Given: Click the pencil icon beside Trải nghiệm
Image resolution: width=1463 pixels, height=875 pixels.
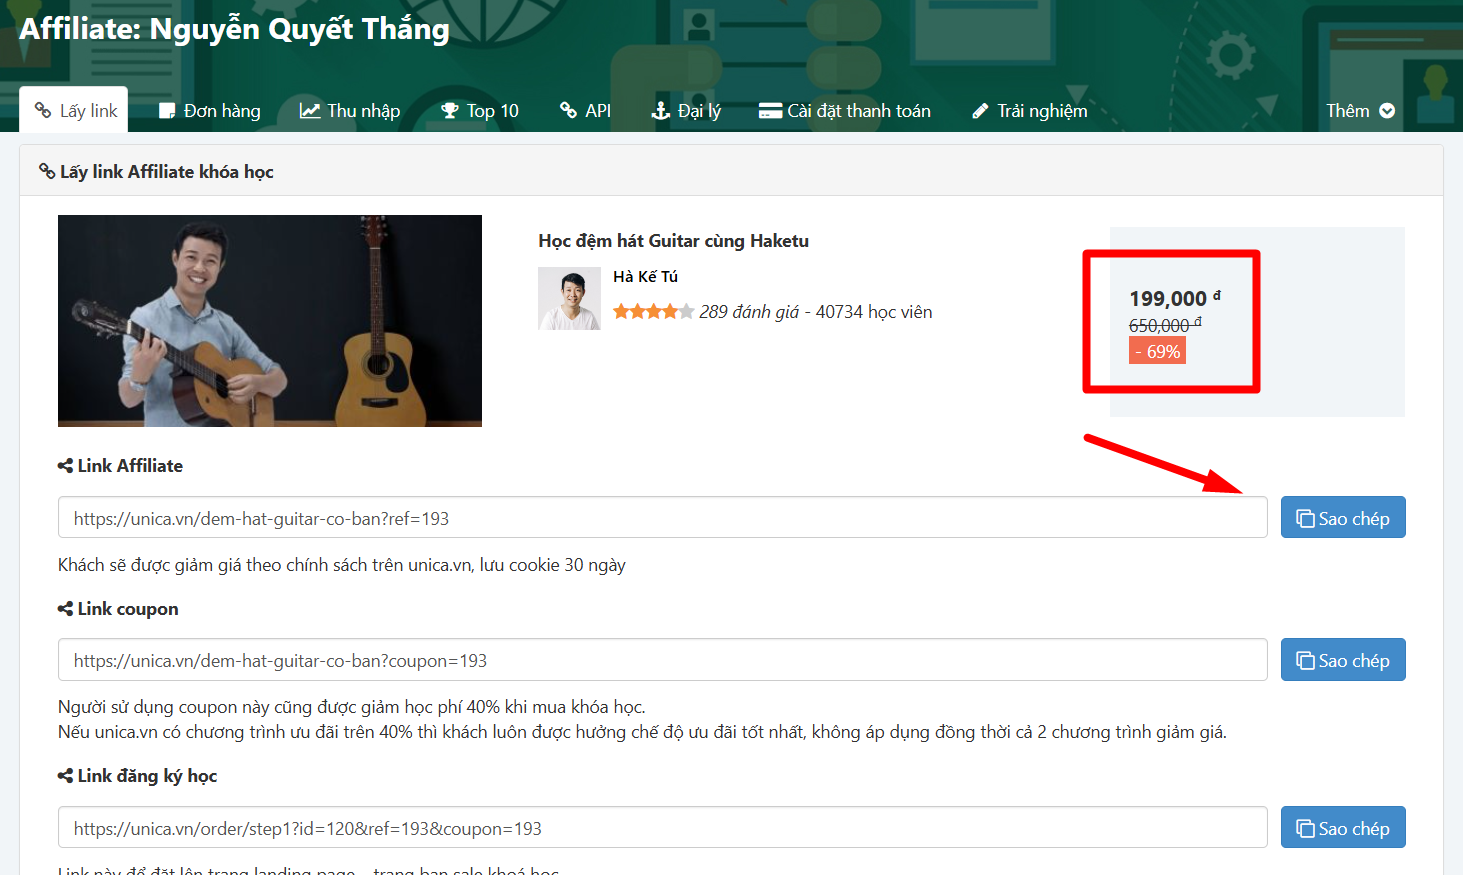Looking at the screenshot, I should tap(980, 111).
